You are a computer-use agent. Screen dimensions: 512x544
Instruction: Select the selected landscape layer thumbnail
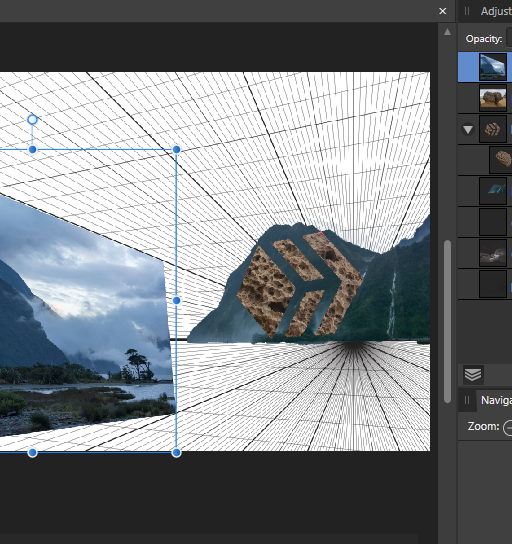tap(493, 67)
